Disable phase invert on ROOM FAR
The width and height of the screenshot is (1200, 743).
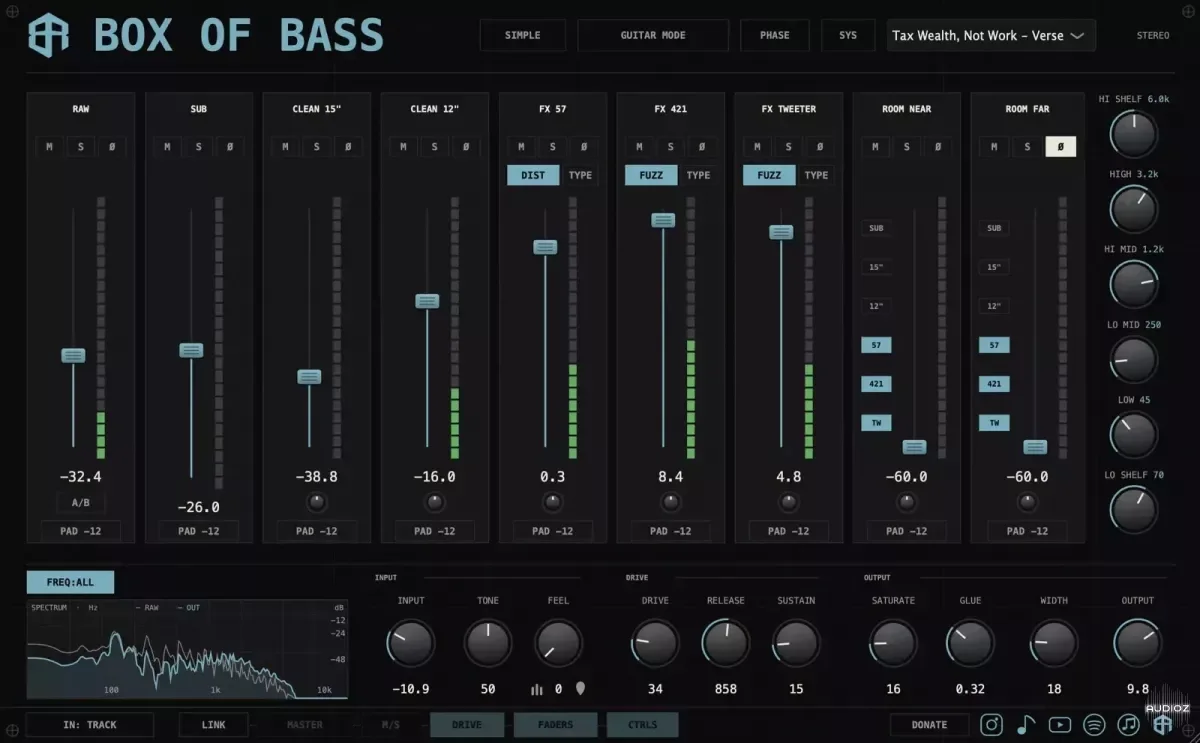[1061, 147]
